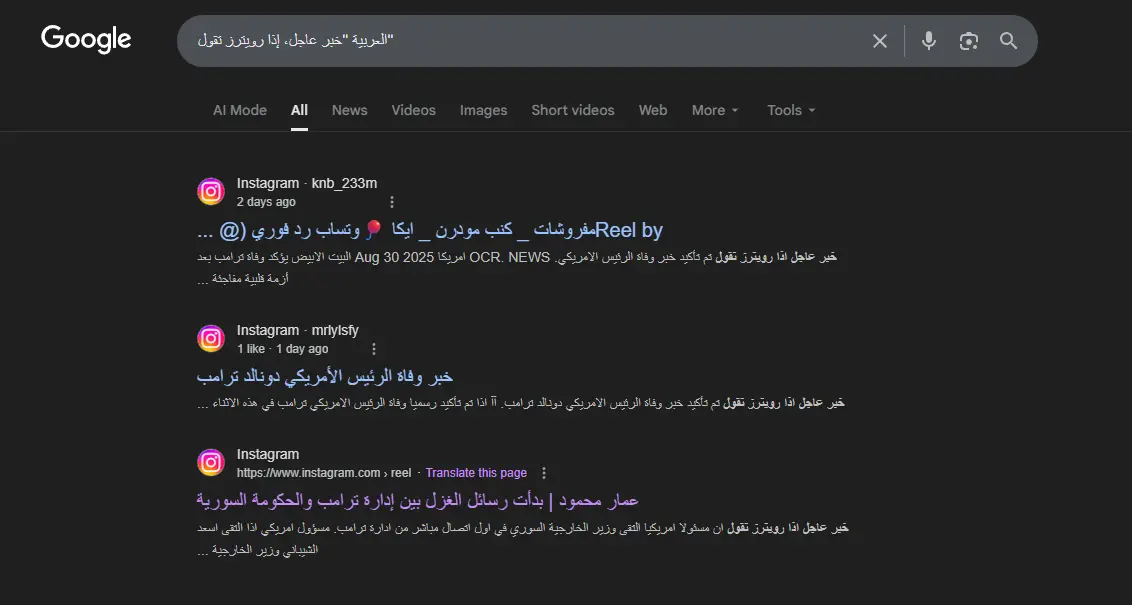1132x605 pixels.
Task: Switch to Web tab
Action: (x=653, y=110)
